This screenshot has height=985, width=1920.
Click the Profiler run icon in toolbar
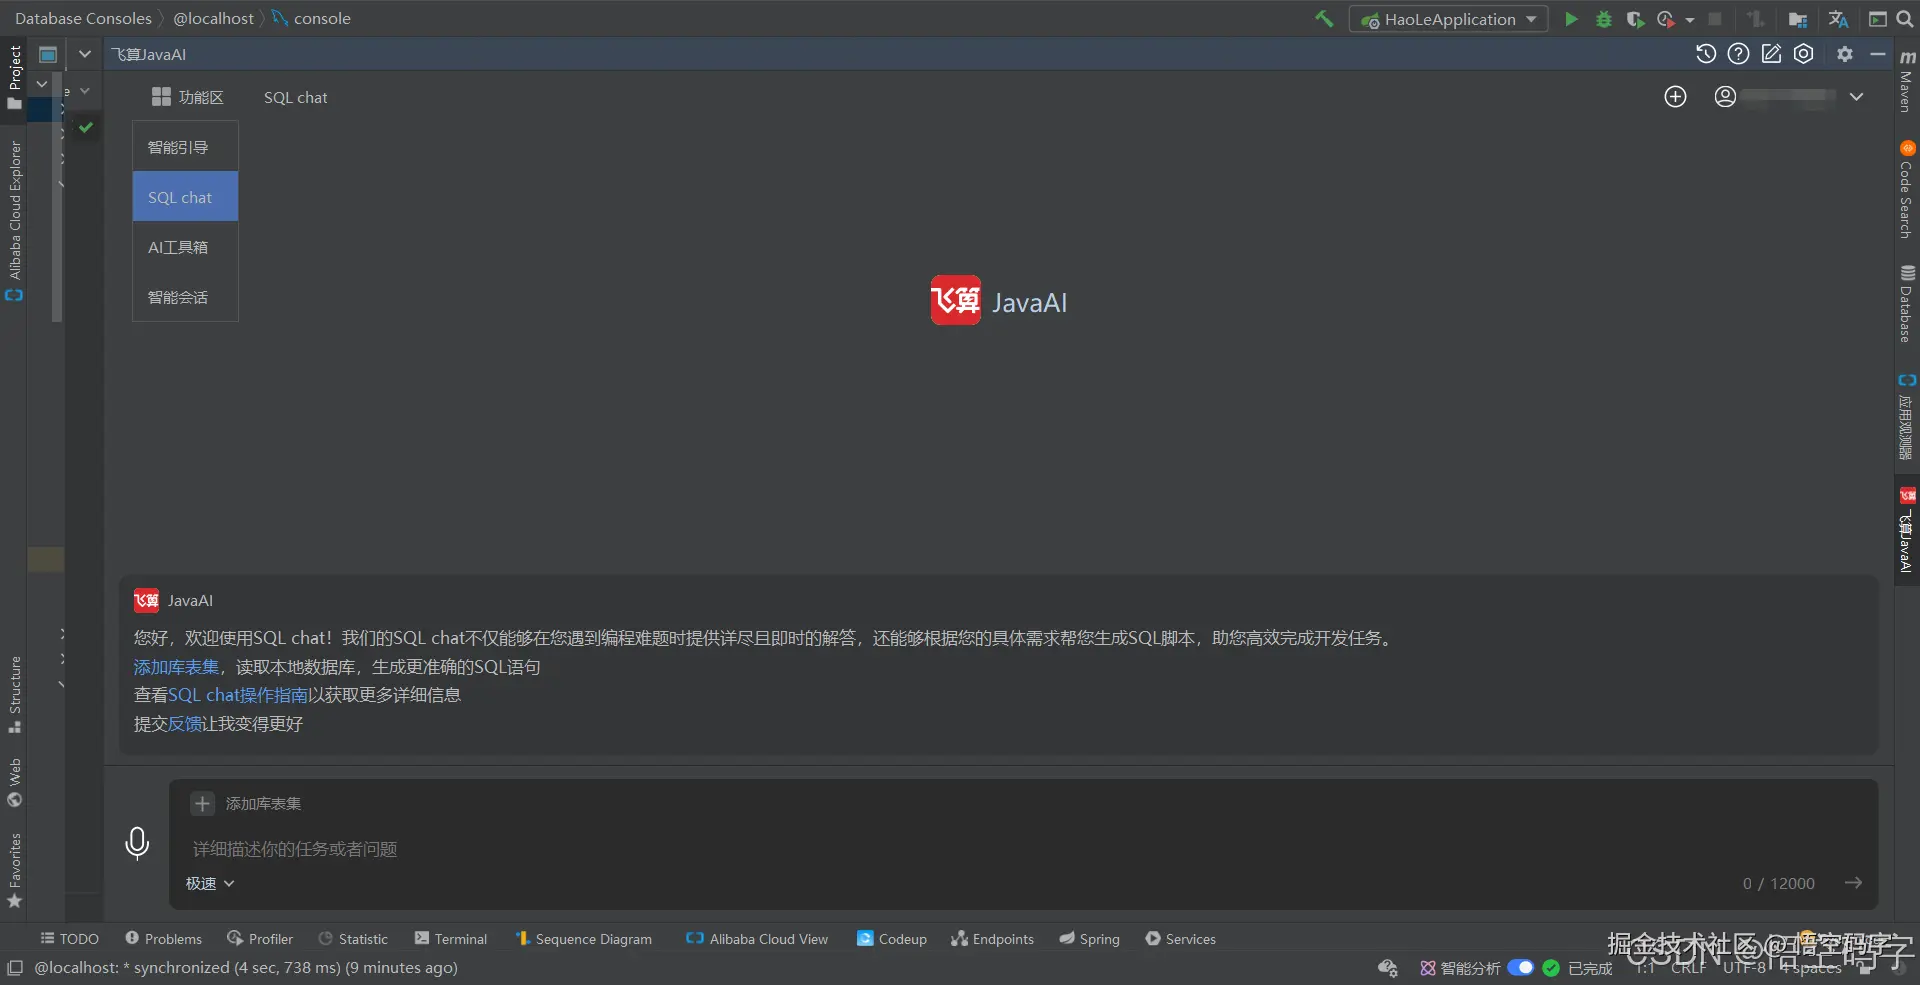click(1666, 19)
